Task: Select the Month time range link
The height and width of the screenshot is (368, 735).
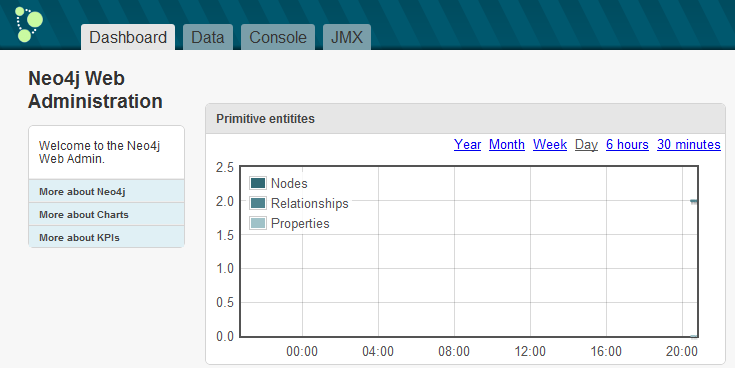Action: [507, 144]
